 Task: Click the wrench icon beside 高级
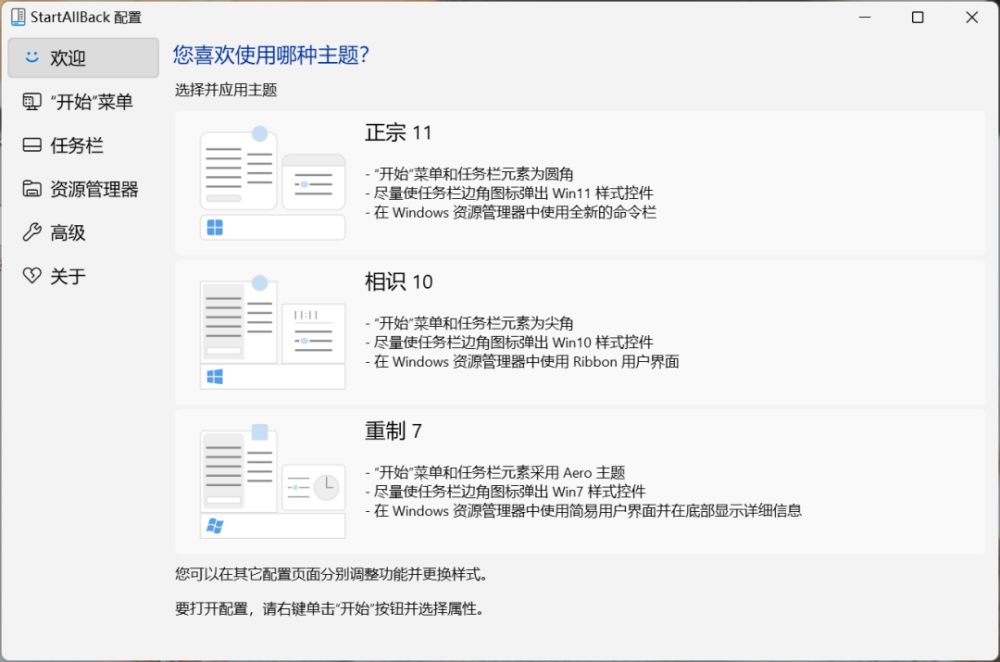click(32, 232)
